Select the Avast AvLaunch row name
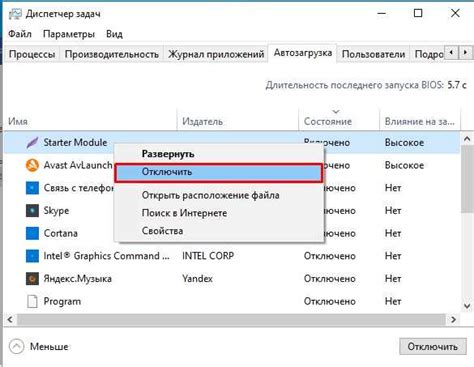This screenshot has width=474, height=367. [x=78, y=165]
